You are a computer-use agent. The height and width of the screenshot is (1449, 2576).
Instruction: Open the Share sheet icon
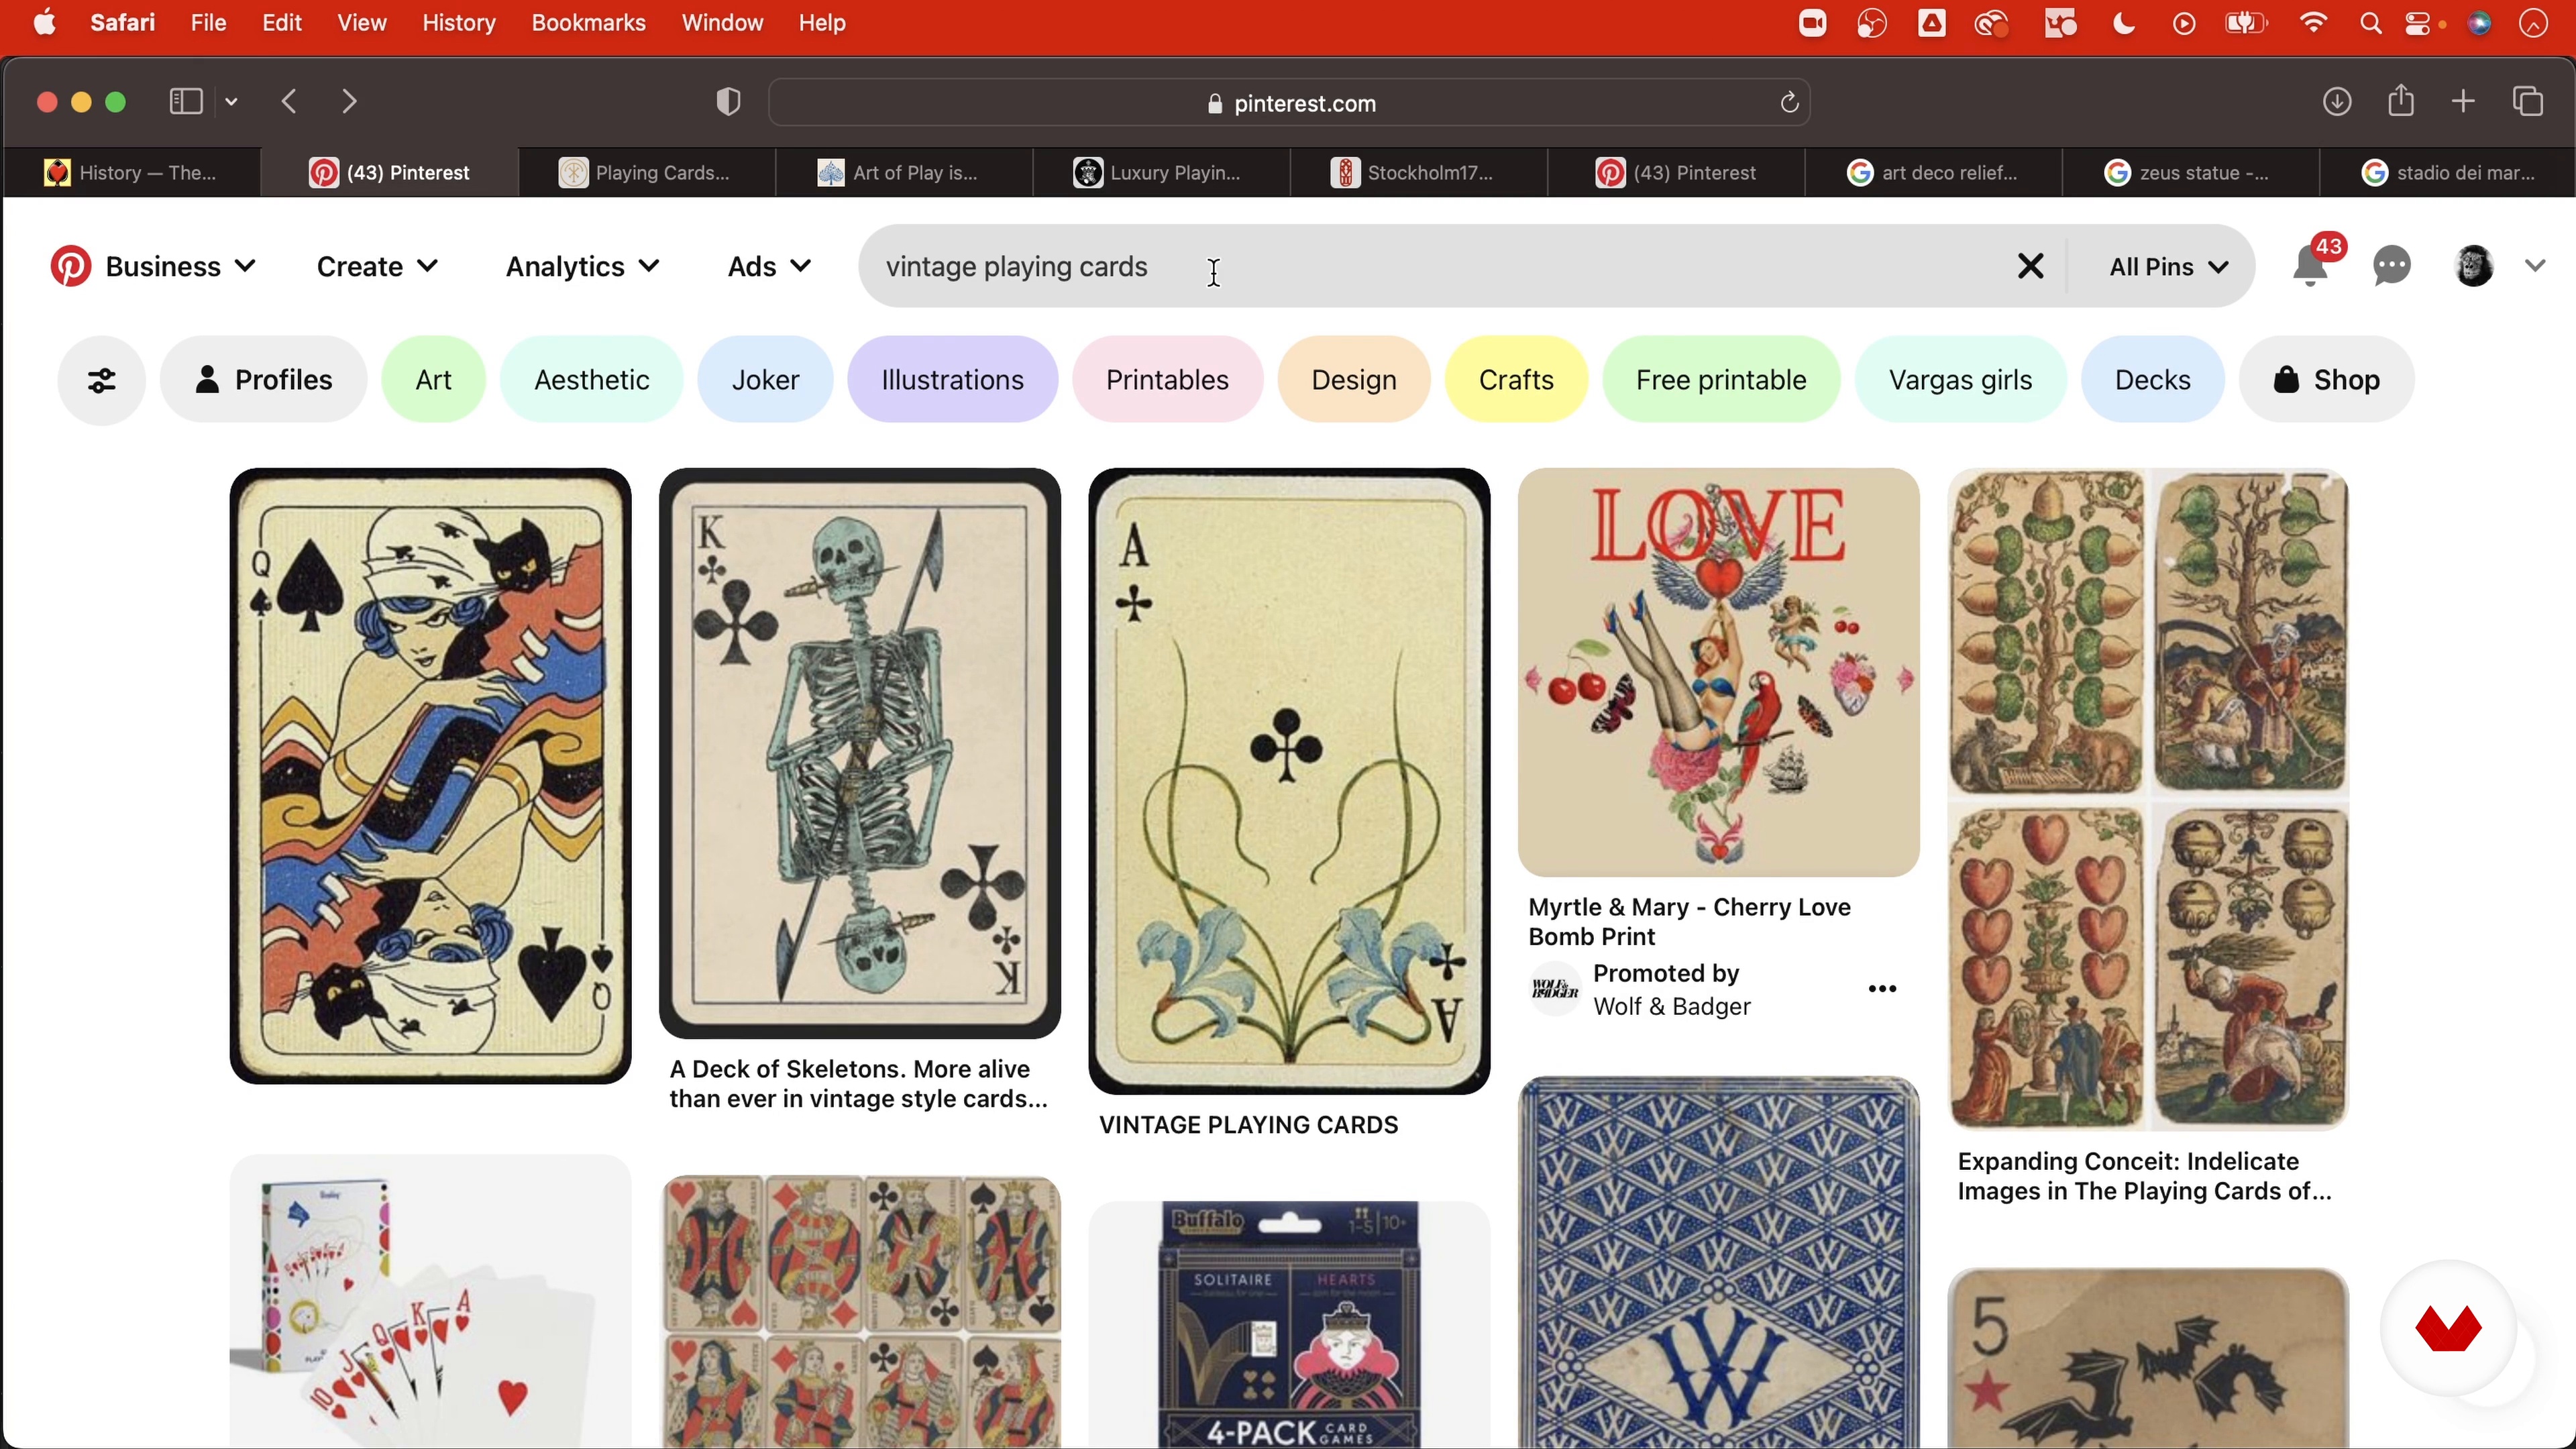tap(2401, 100)
